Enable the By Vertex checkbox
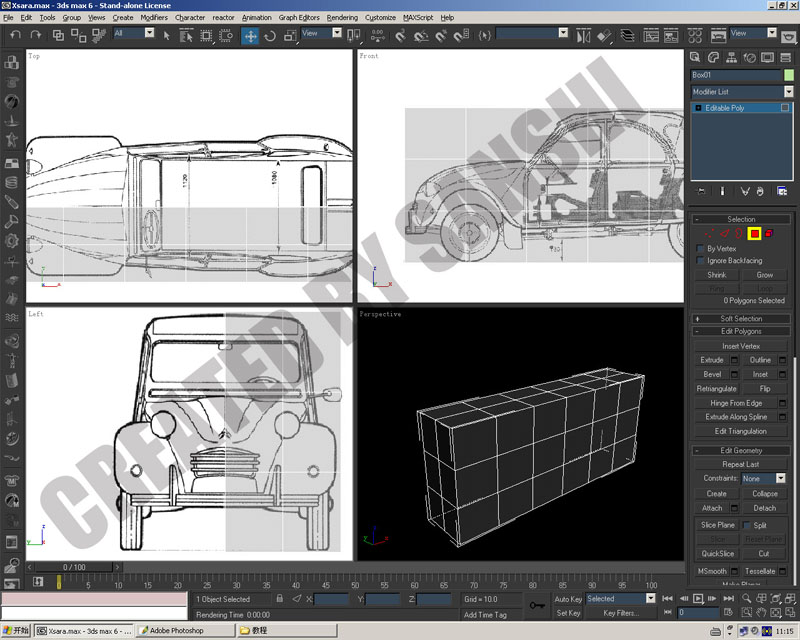This screenshot has height=640, width=800. tap(701, 249)
